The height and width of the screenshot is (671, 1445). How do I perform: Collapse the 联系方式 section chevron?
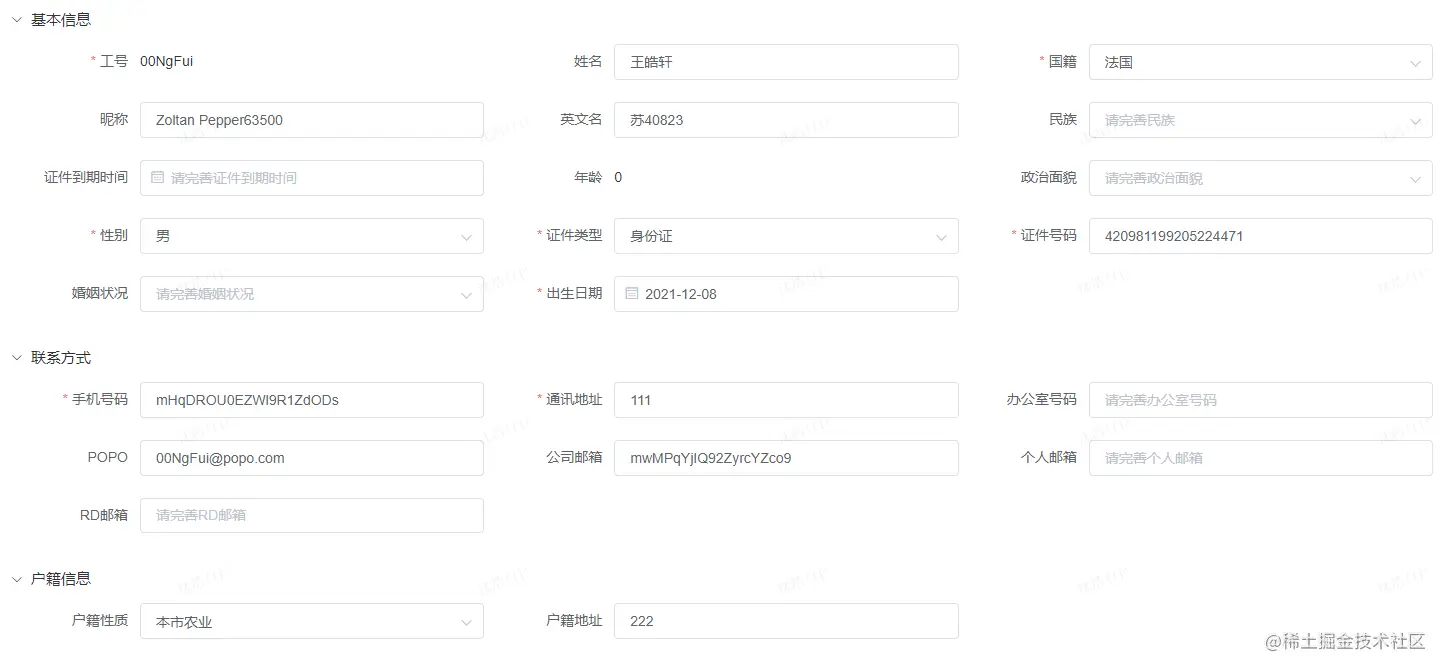click(16, 357)
